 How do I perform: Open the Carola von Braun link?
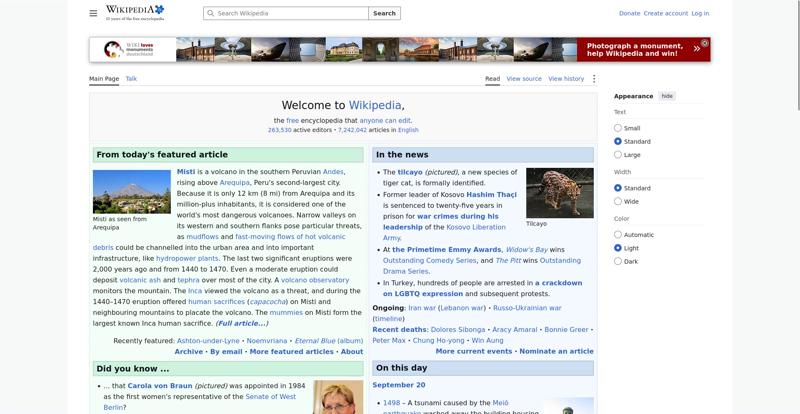[160, 386]
